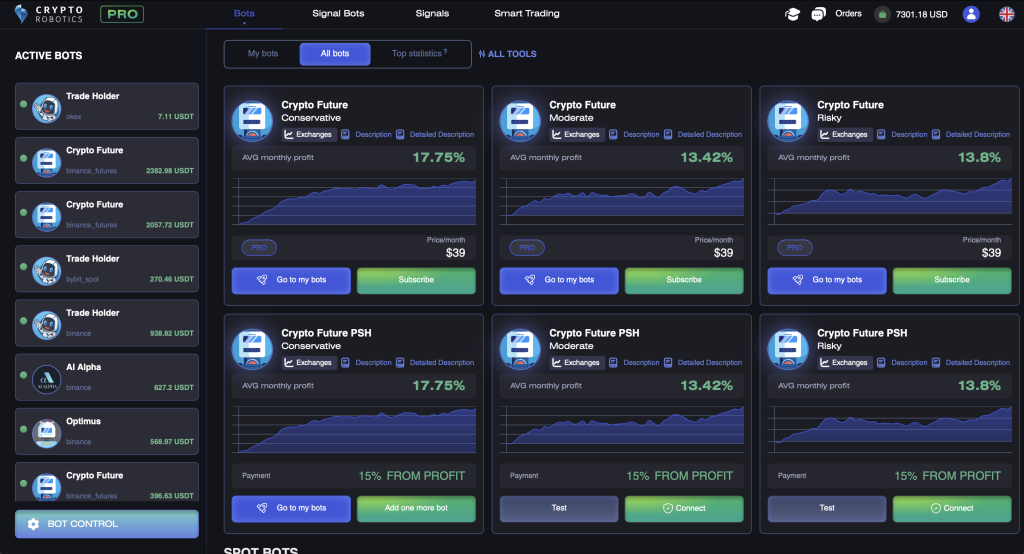Open Description of Crypto Future Moderate
This screenshot has width=1024, height=554.
click(634, 135)
